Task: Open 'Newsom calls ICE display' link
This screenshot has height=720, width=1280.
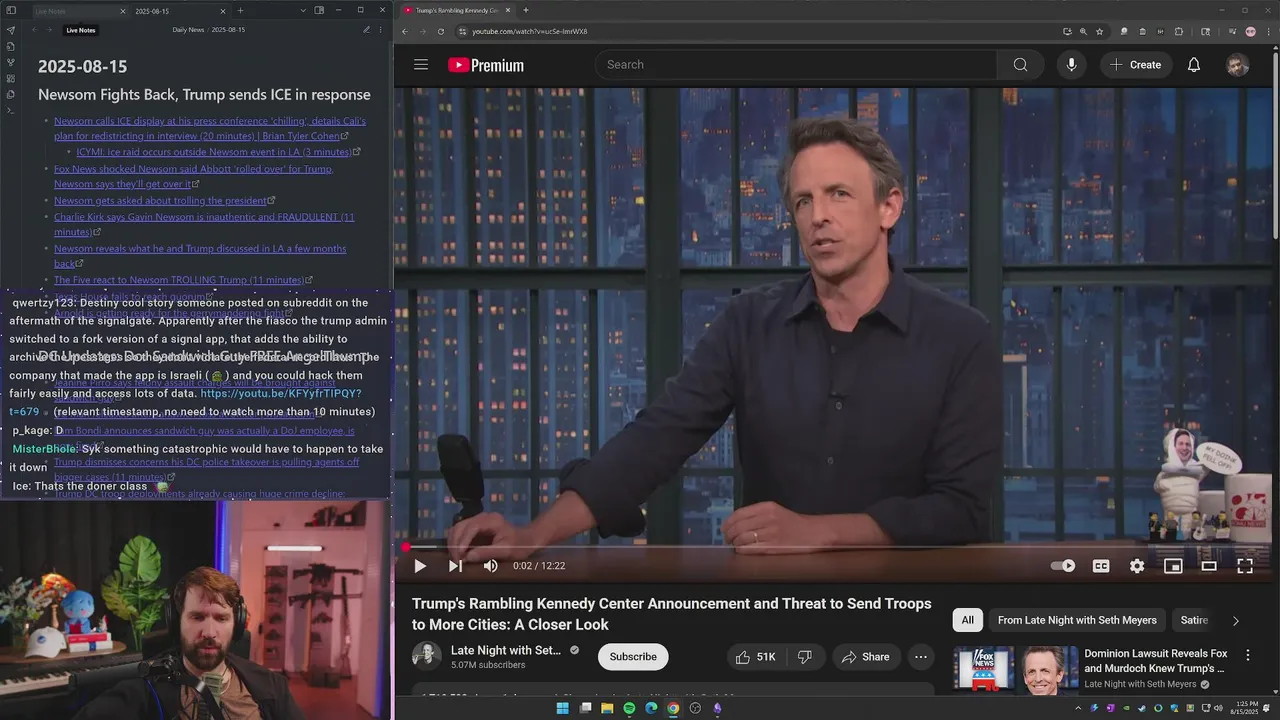Action: (210, 128)
